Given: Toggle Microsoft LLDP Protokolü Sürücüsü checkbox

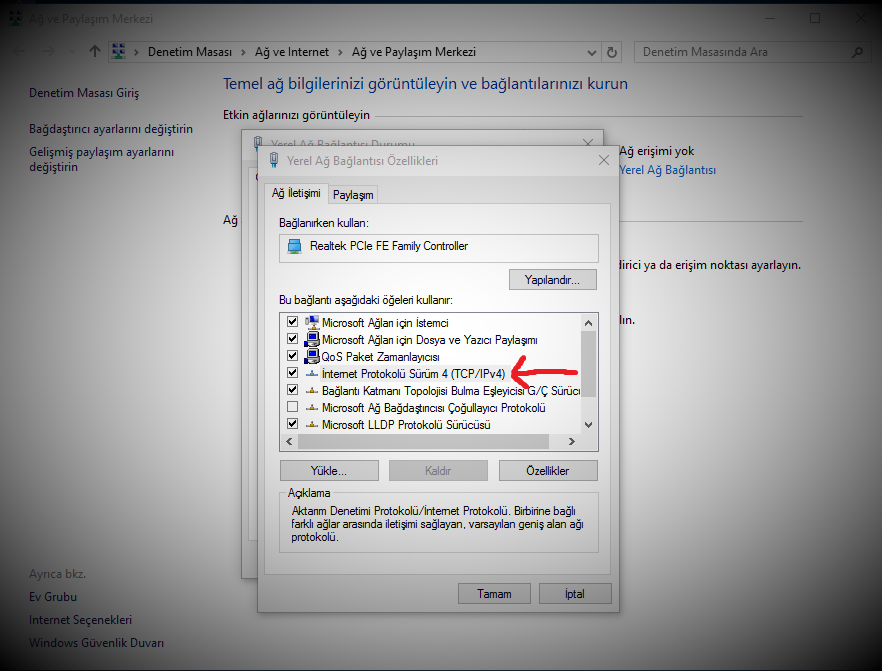Looking at the screenshot, I should tap(292, 424).
